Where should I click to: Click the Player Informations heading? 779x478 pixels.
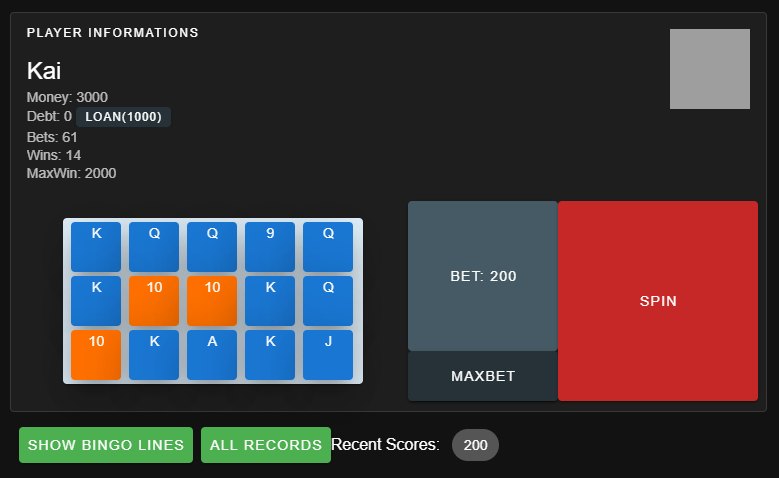(x=112, y=33)
